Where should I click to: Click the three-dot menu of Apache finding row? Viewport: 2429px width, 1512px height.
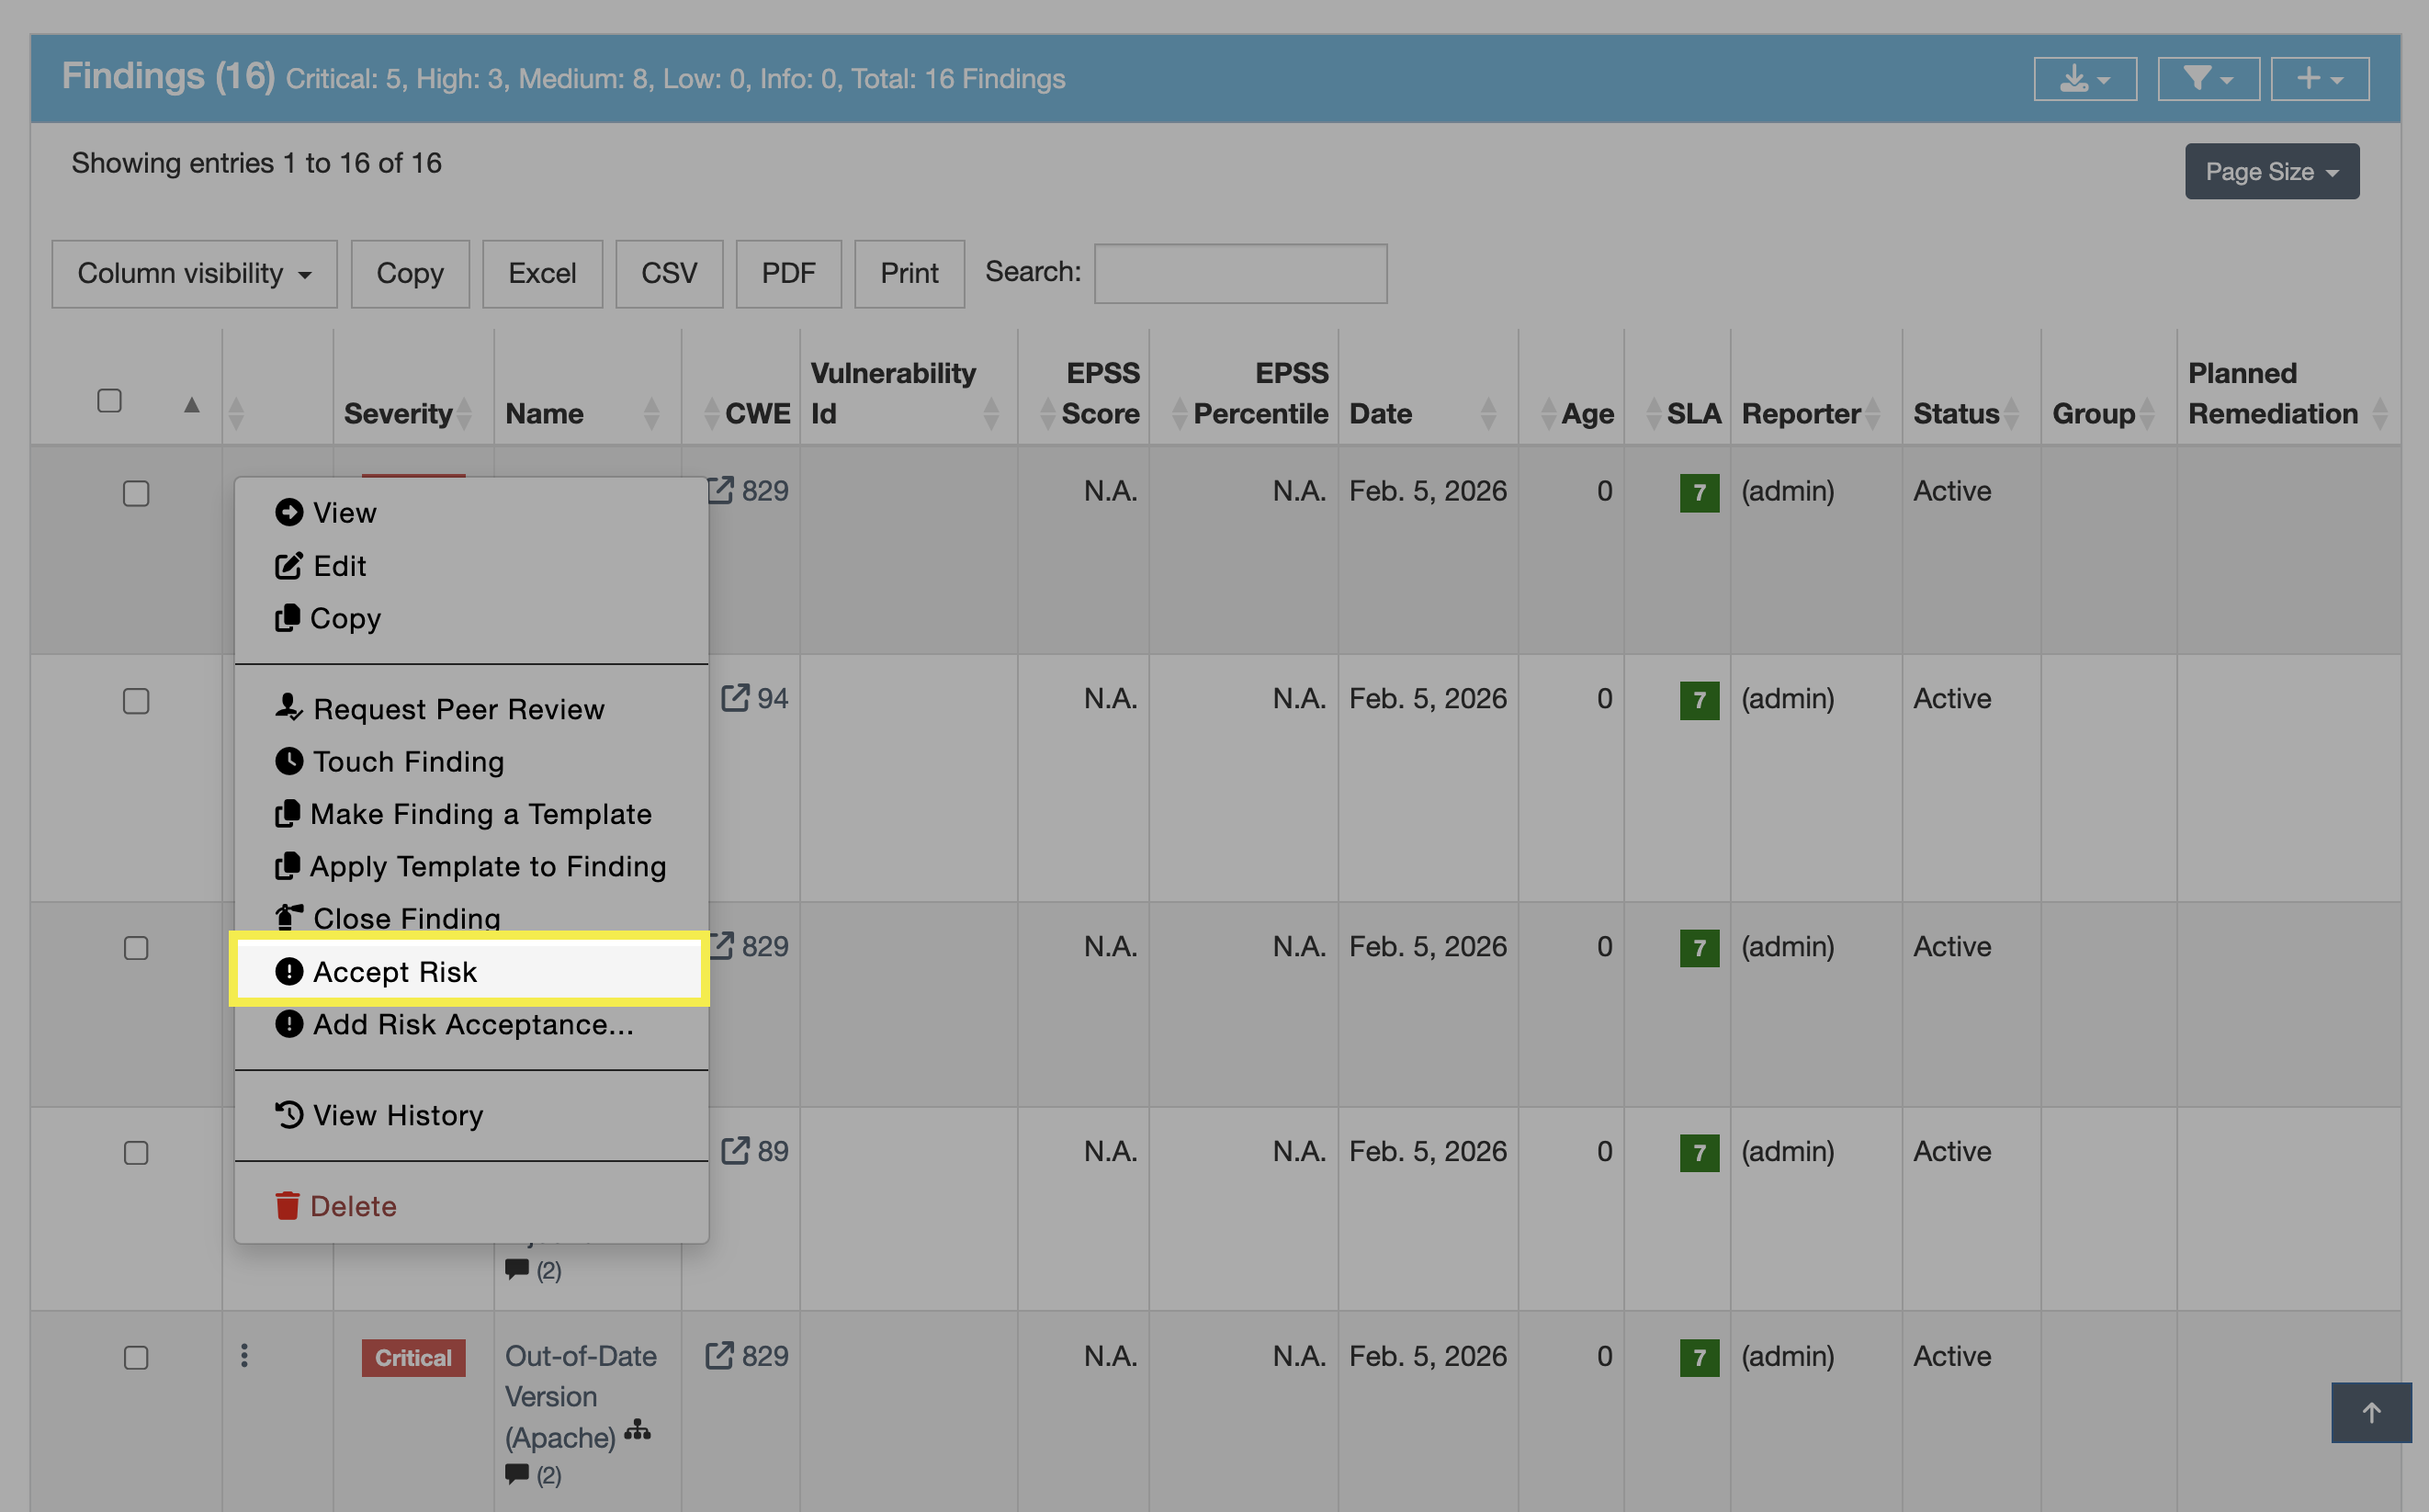pos(244,1356)
